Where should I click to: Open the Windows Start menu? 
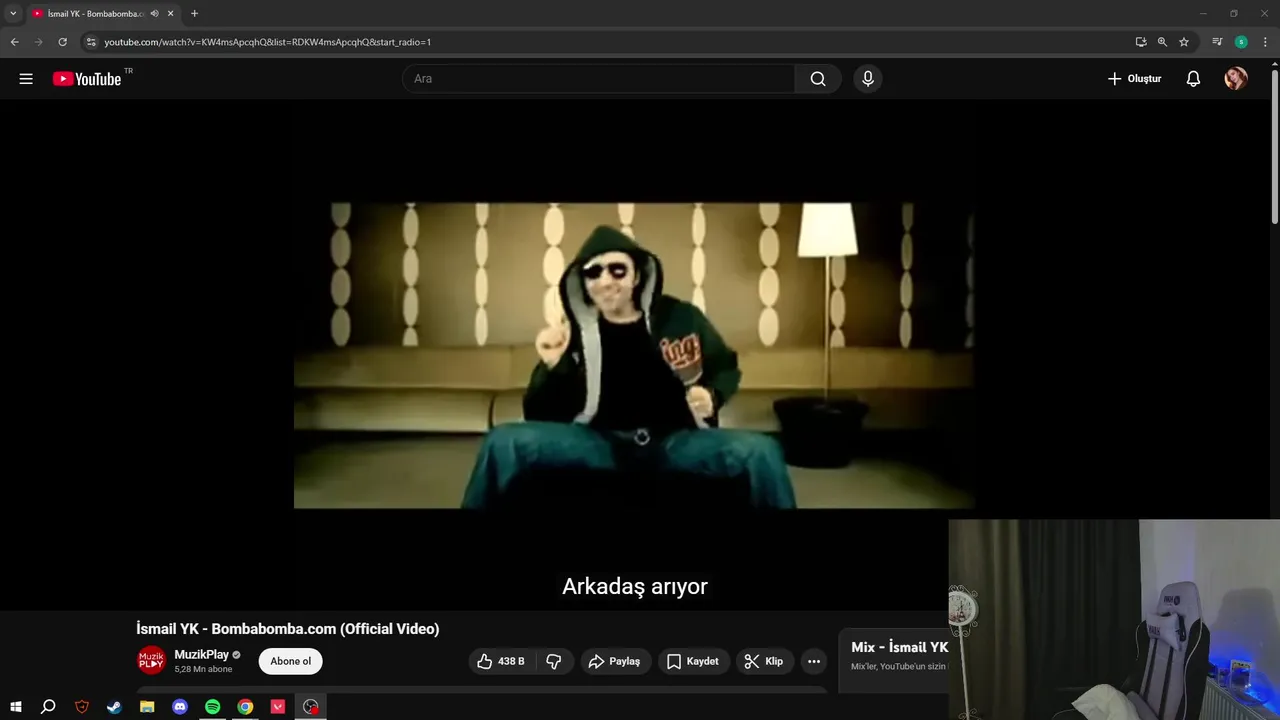[x=15, y=707]
